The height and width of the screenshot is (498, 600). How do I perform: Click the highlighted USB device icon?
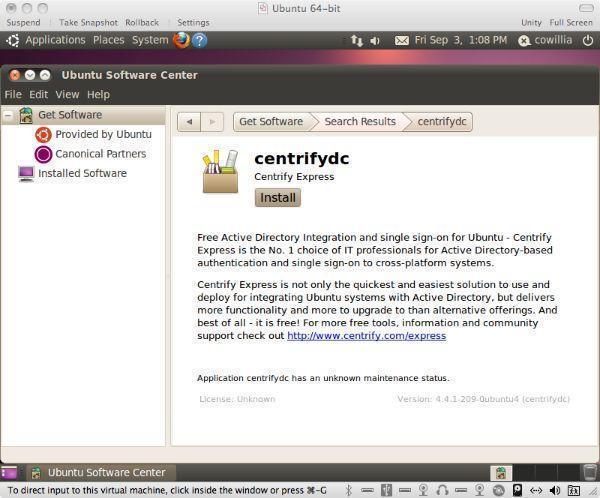386,490
